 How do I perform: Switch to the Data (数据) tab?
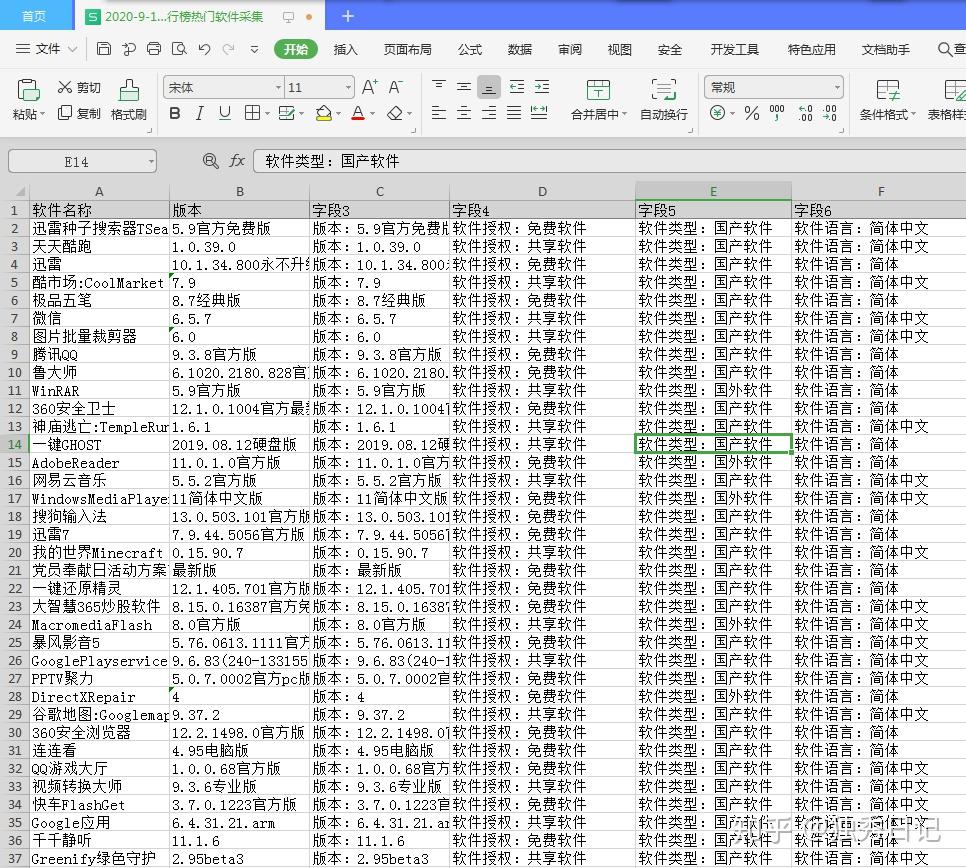pos(519,49)
